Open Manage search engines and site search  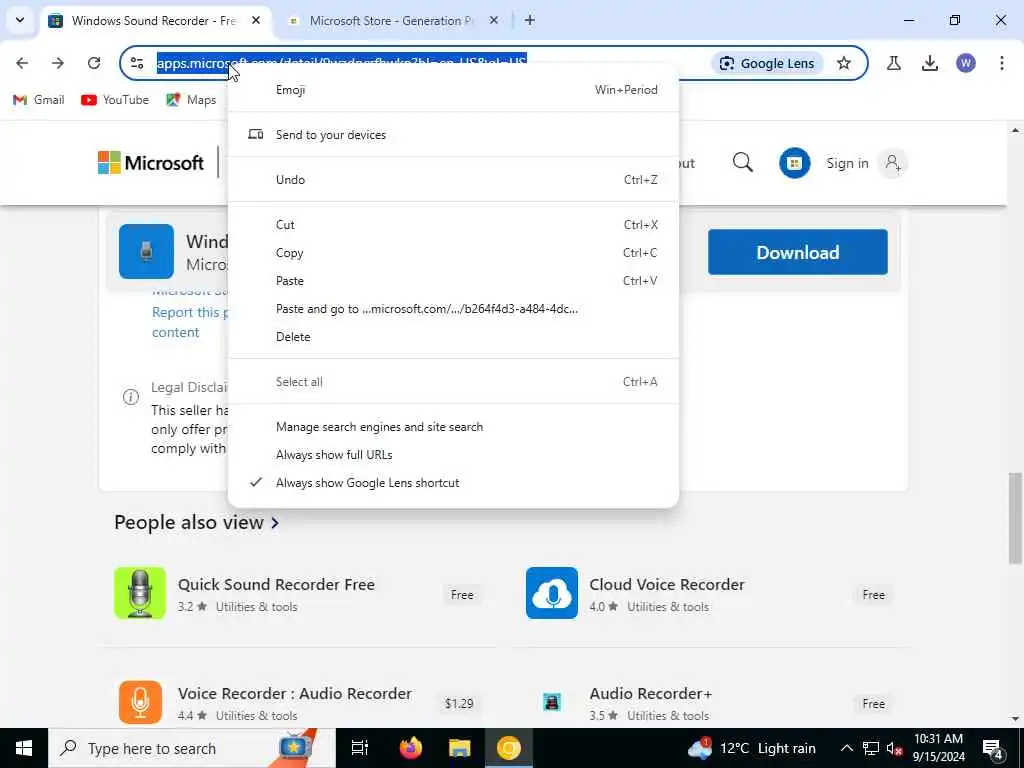click(453, 427)
